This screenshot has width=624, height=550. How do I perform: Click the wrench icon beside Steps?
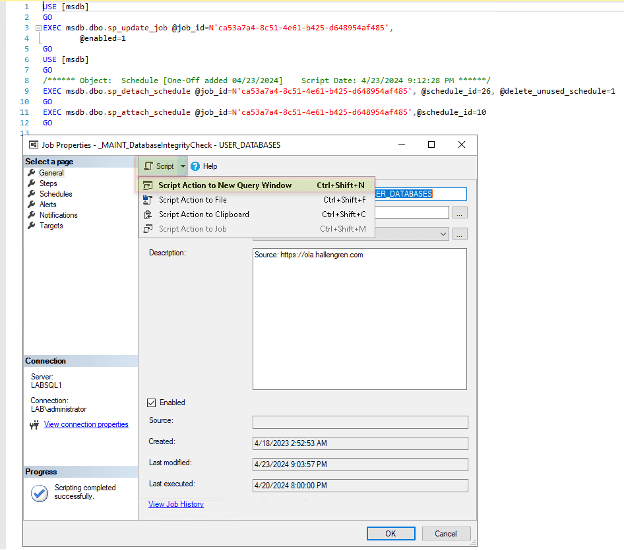click(31, 183)
